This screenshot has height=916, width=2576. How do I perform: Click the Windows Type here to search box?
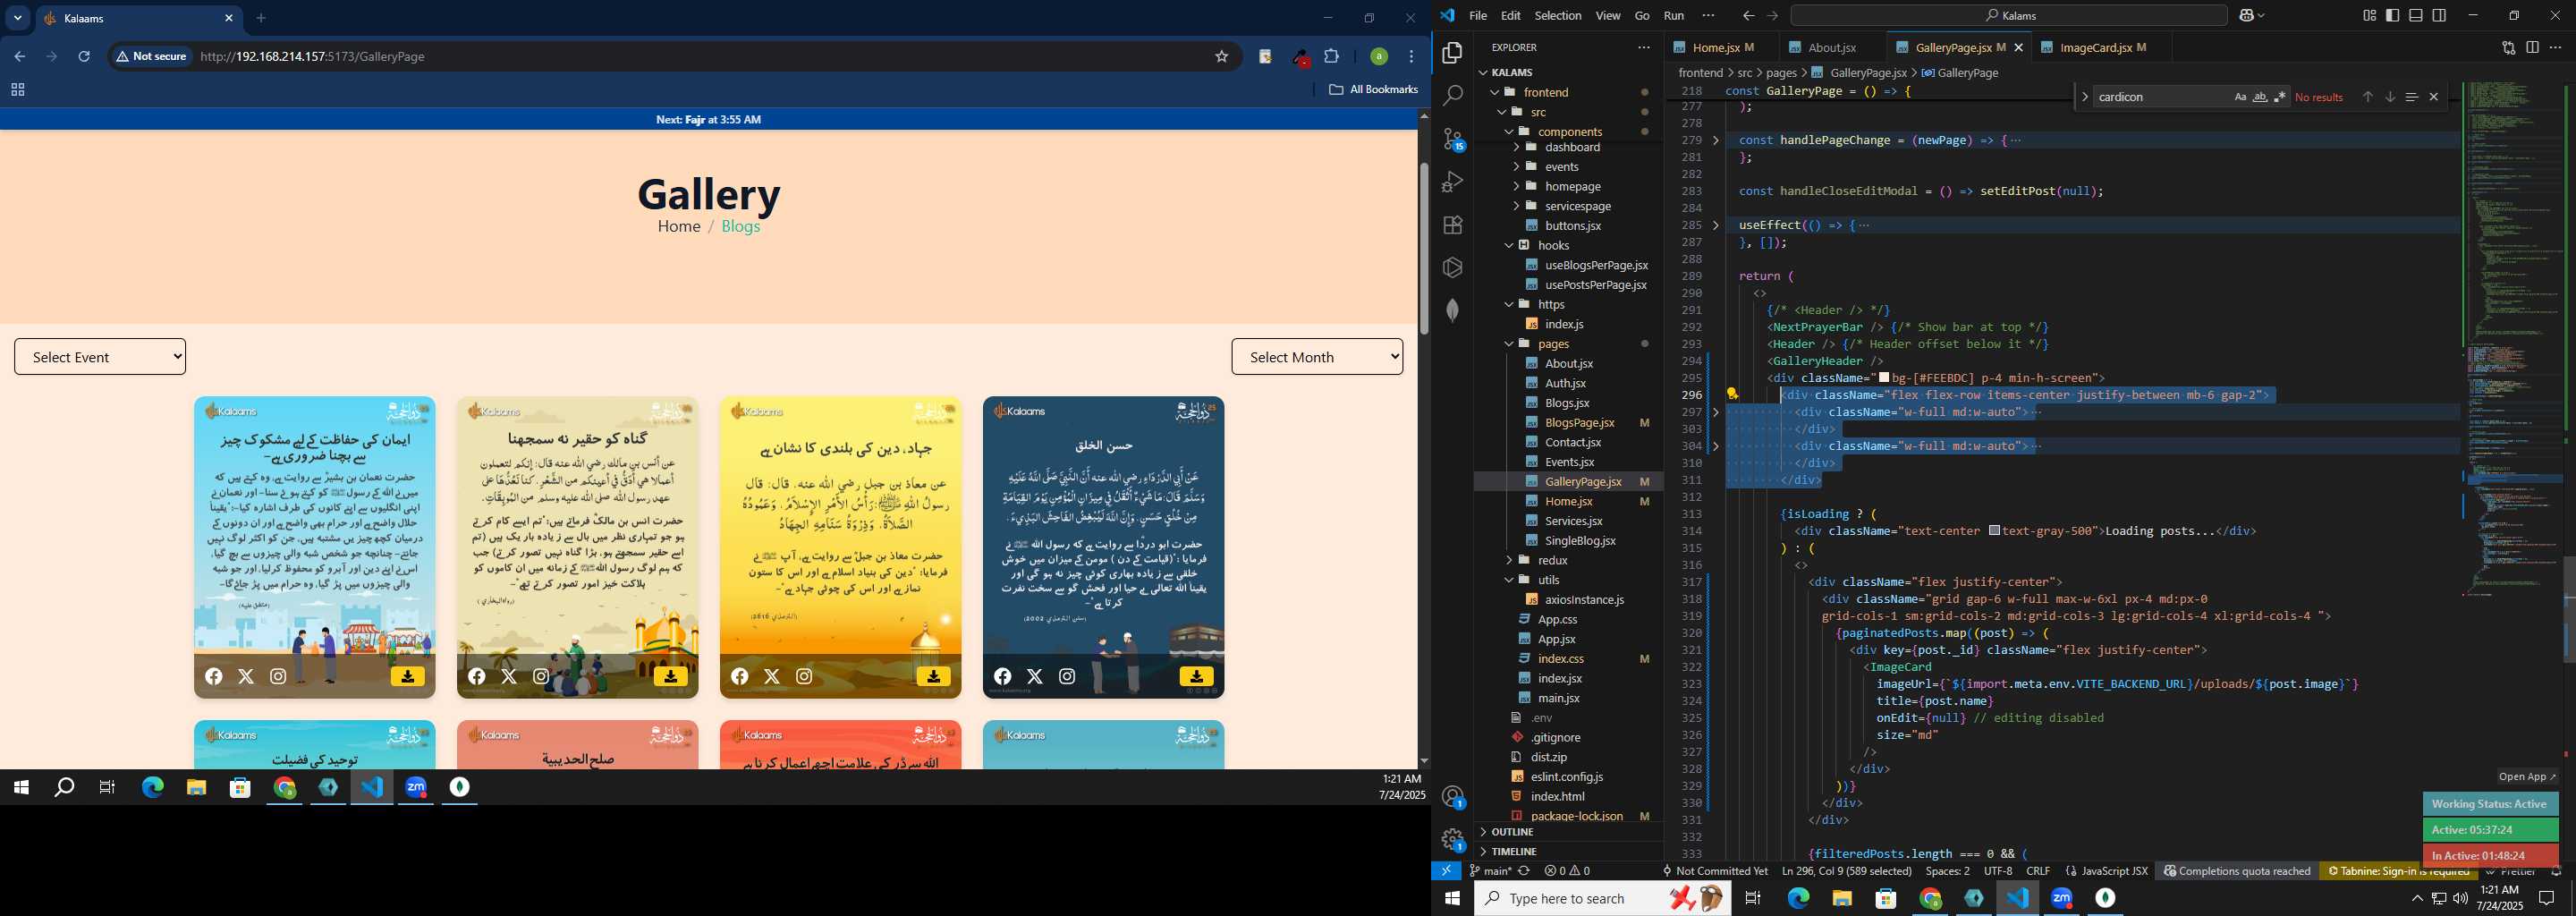pyautogui.click(x=1603, y=898)
